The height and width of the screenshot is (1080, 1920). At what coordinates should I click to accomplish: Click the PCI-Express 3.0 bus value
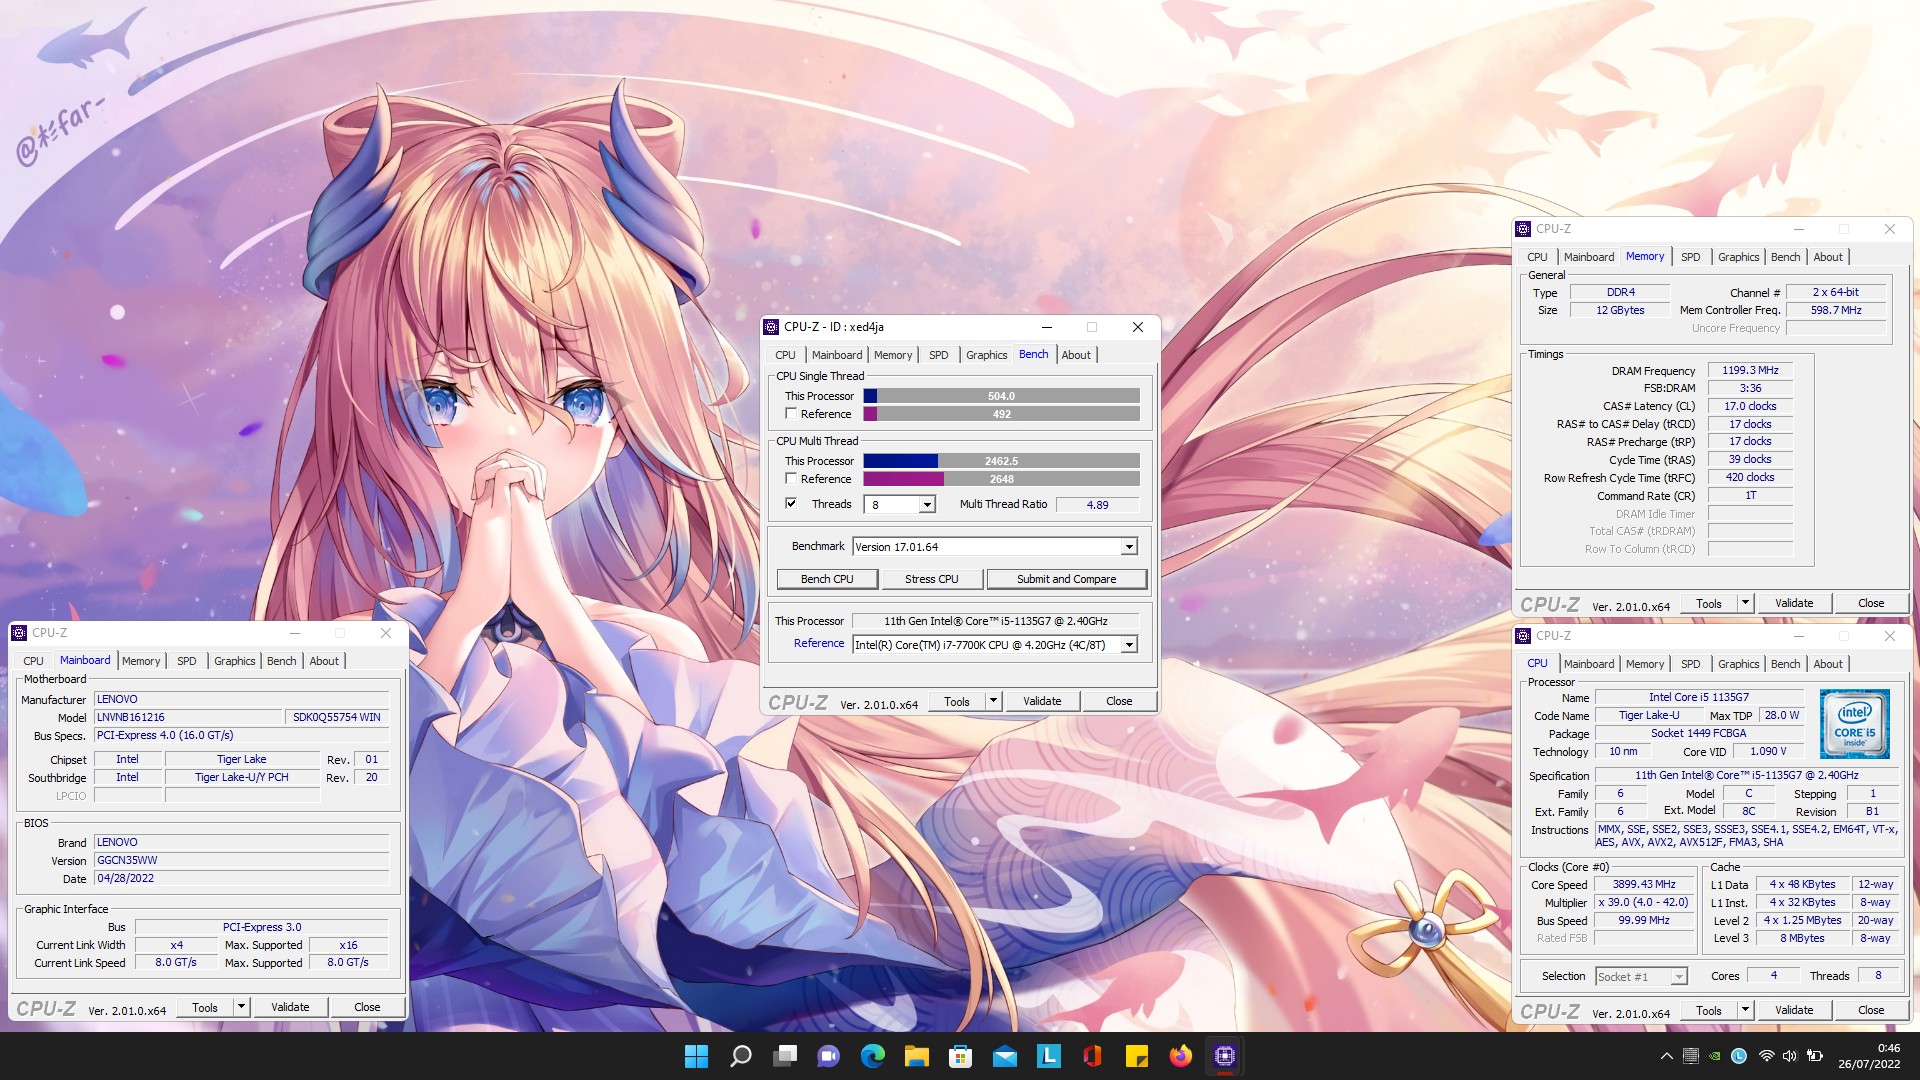point(261,928)
